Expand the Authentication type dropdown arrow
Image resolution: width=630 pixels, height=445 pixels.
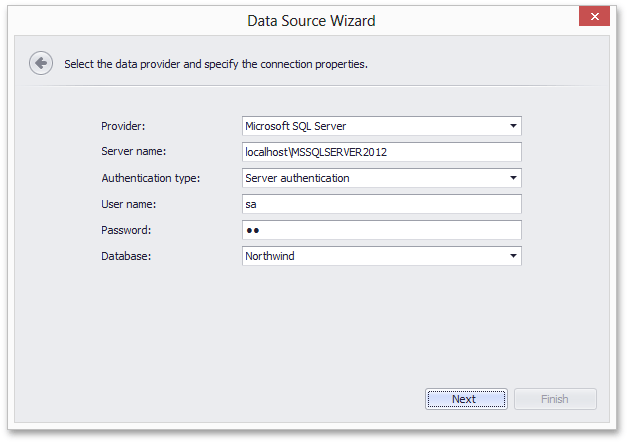tap(513, 178)
